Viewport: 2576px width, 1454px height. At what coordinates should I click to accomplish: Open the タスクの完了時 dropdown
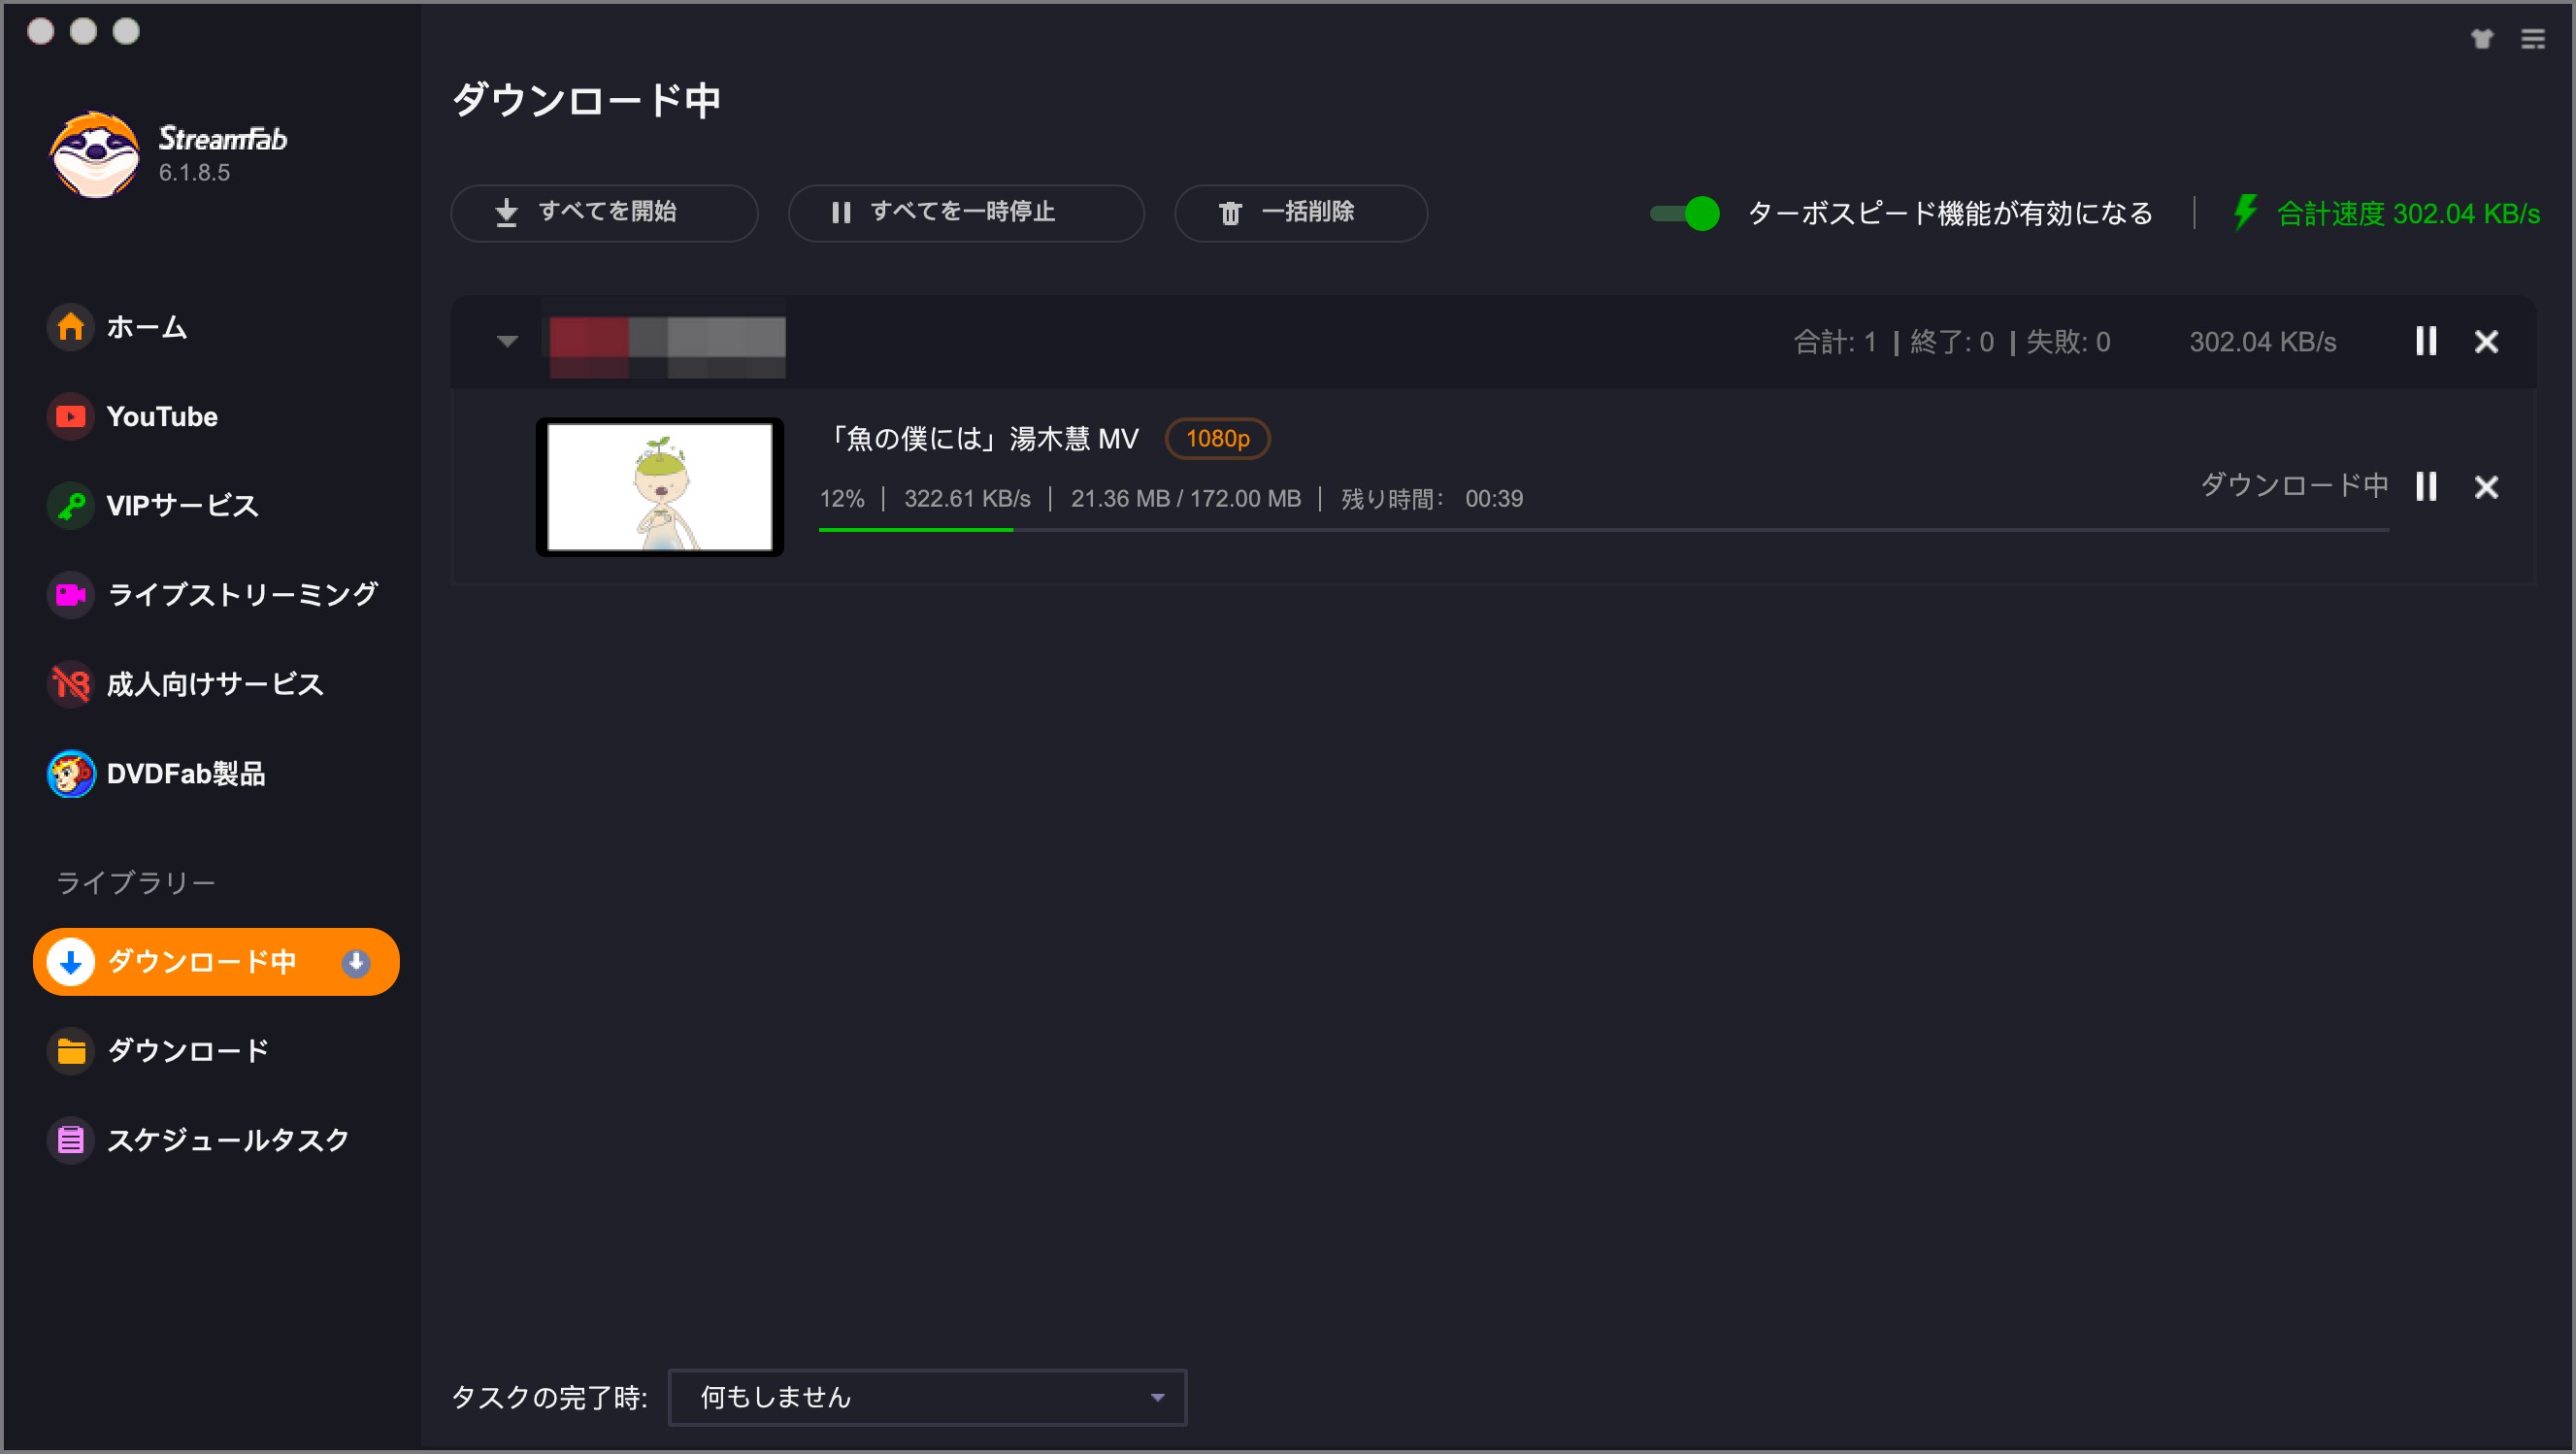(927, 1397)
